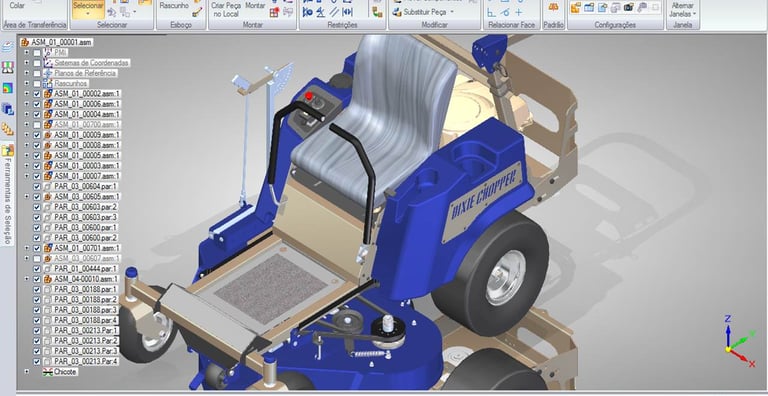This screenshot has width=768, height=396.
Task: Select ASM_01_00009.asm:1 in tree
Action: click(x=87, y=135)
